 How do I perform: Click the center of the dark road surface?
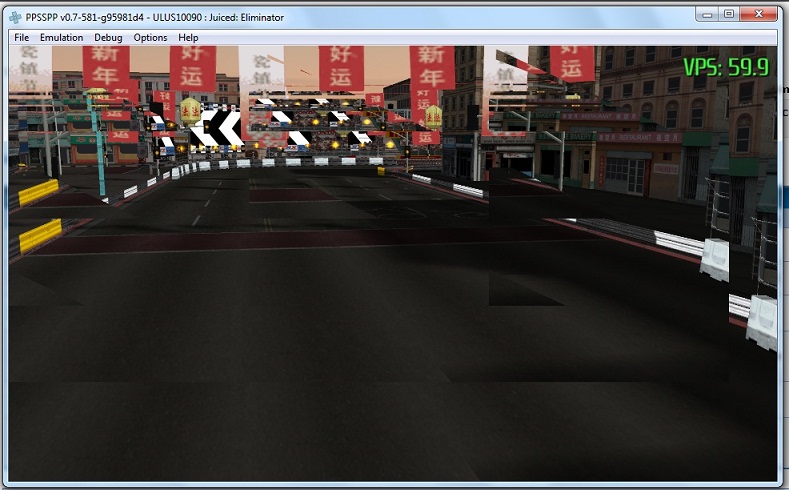[x=390, y=330]
